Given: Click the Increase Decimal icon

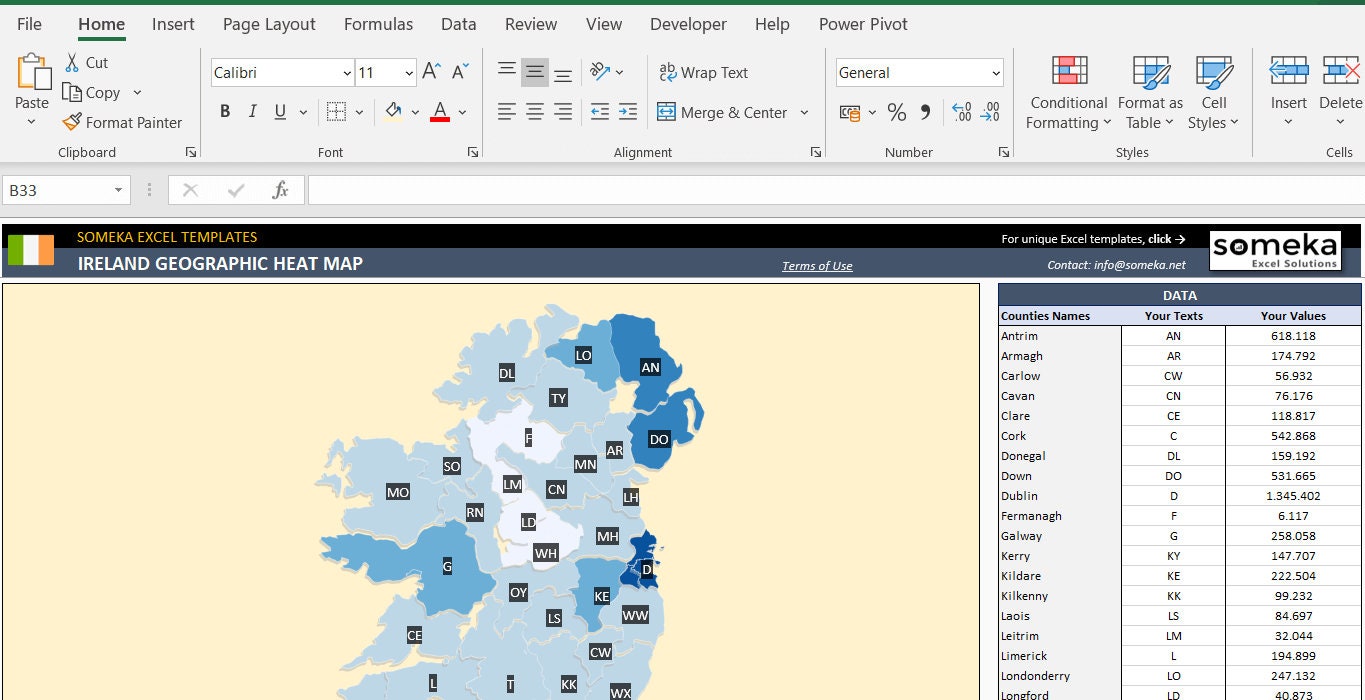Looking at the screenshot, I should 961,112.
